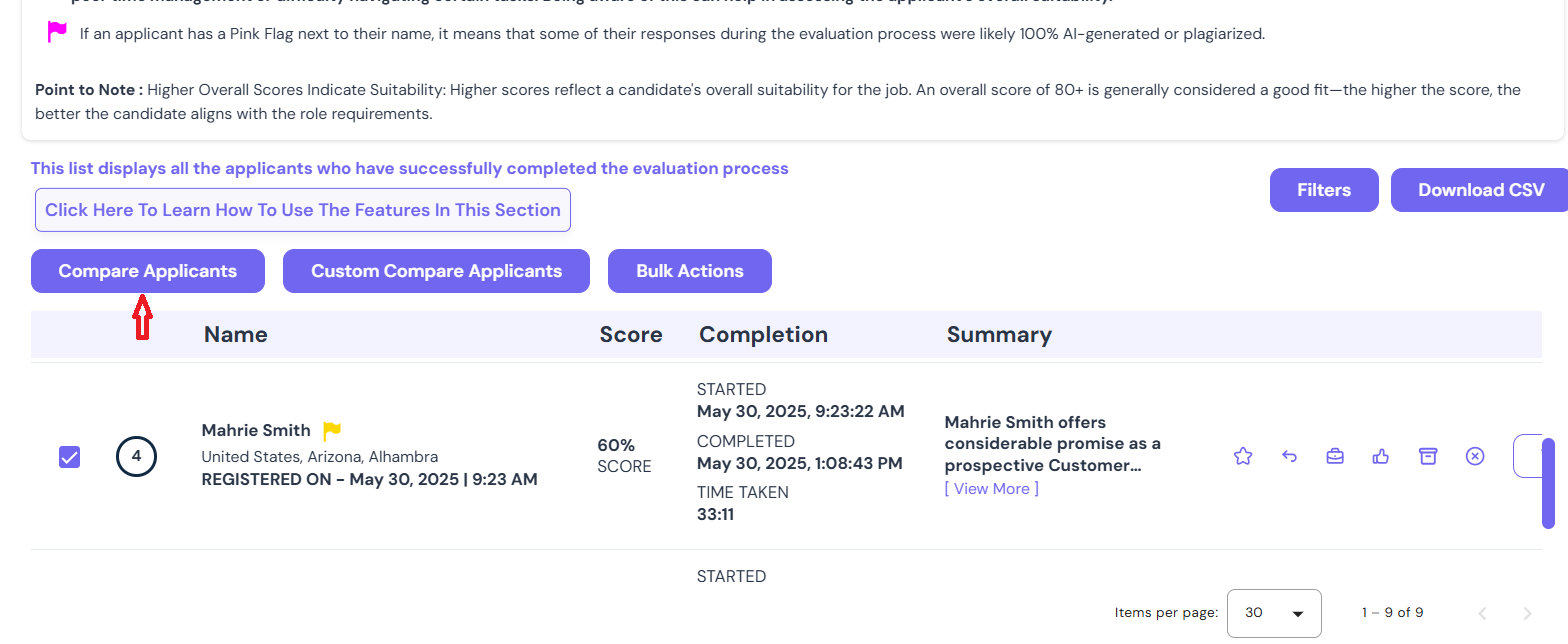
Task: Star Mahrie Smith as favorite
Action: point(1243,456)
